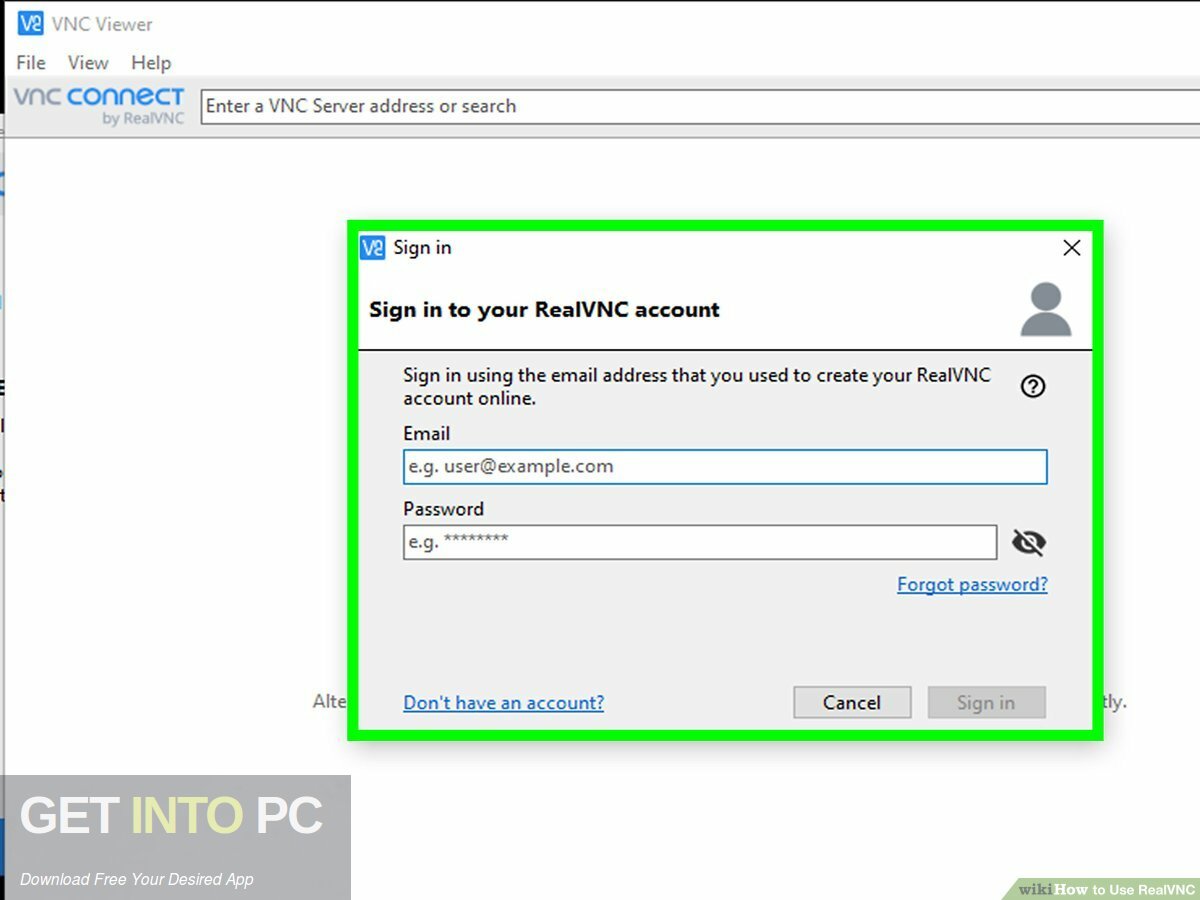Open the Help menu

pos(151,63)
